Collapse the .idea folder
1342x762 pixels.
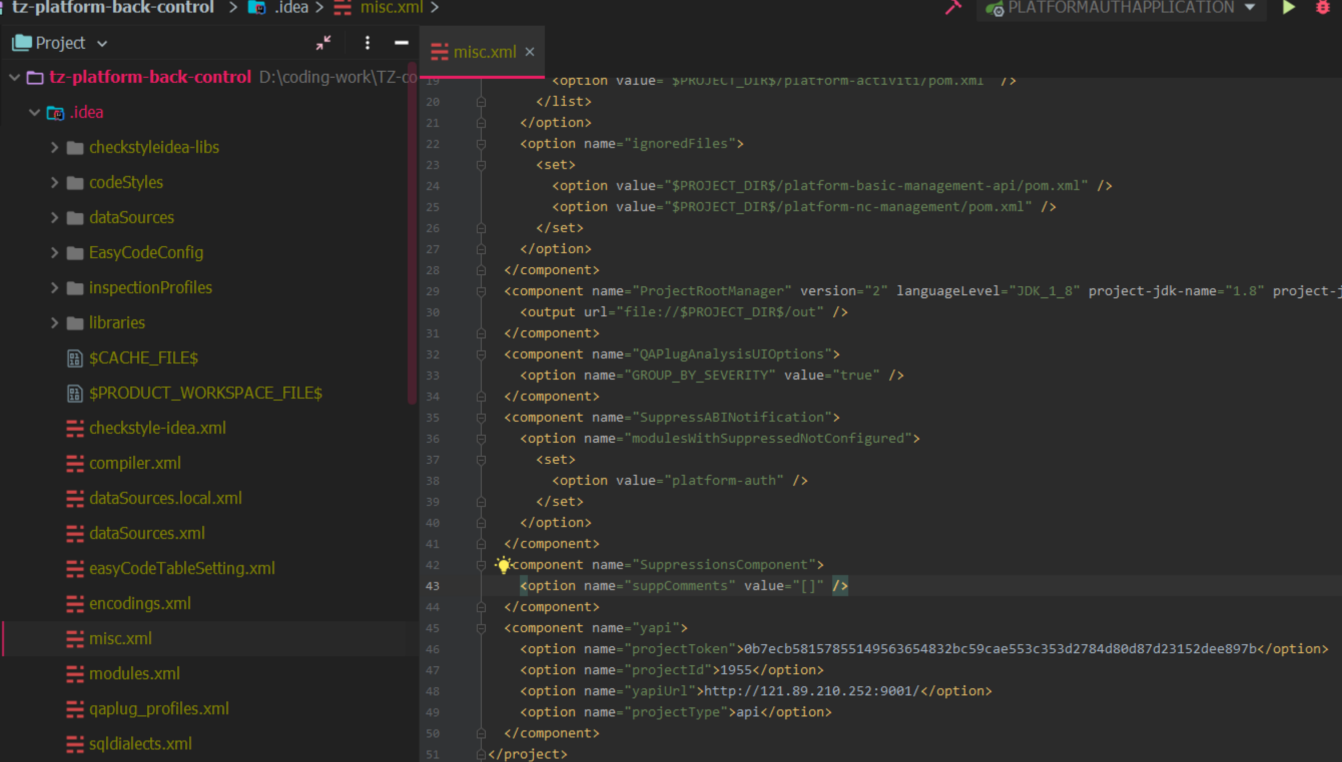click(34, 112)
